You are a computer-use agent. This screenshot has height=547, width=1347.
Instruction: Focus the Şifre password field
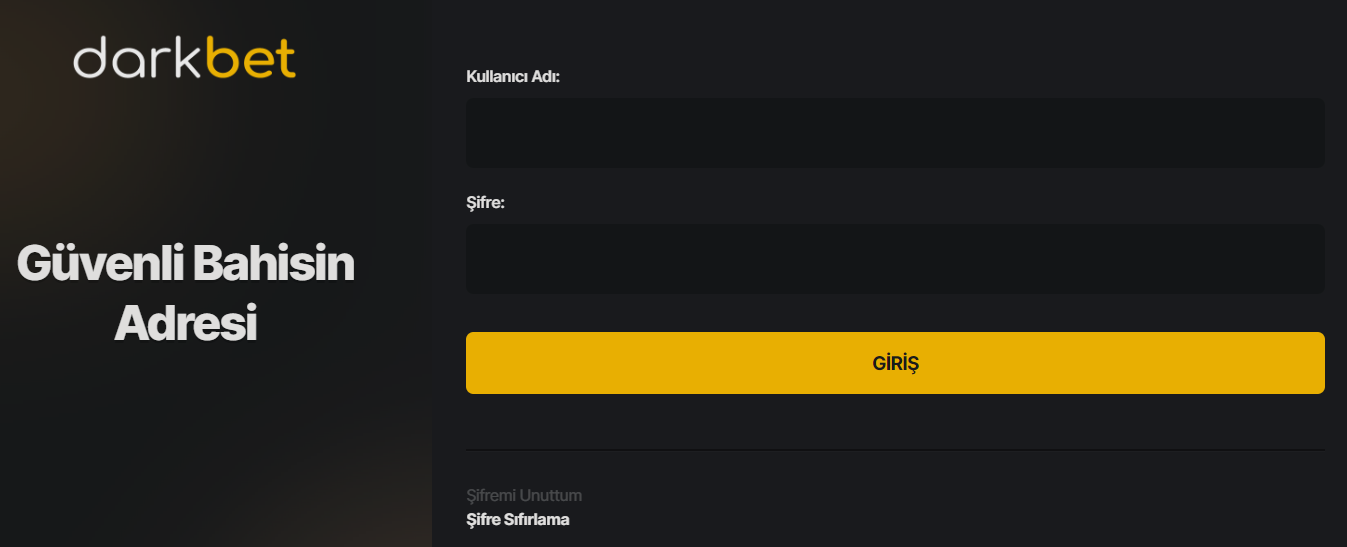click(895, 259)
